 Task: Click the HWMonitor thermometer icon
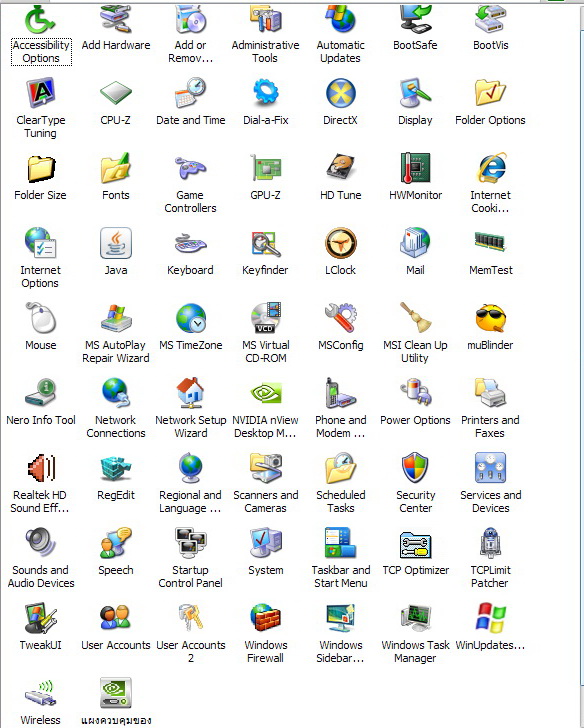pos(415,167)
